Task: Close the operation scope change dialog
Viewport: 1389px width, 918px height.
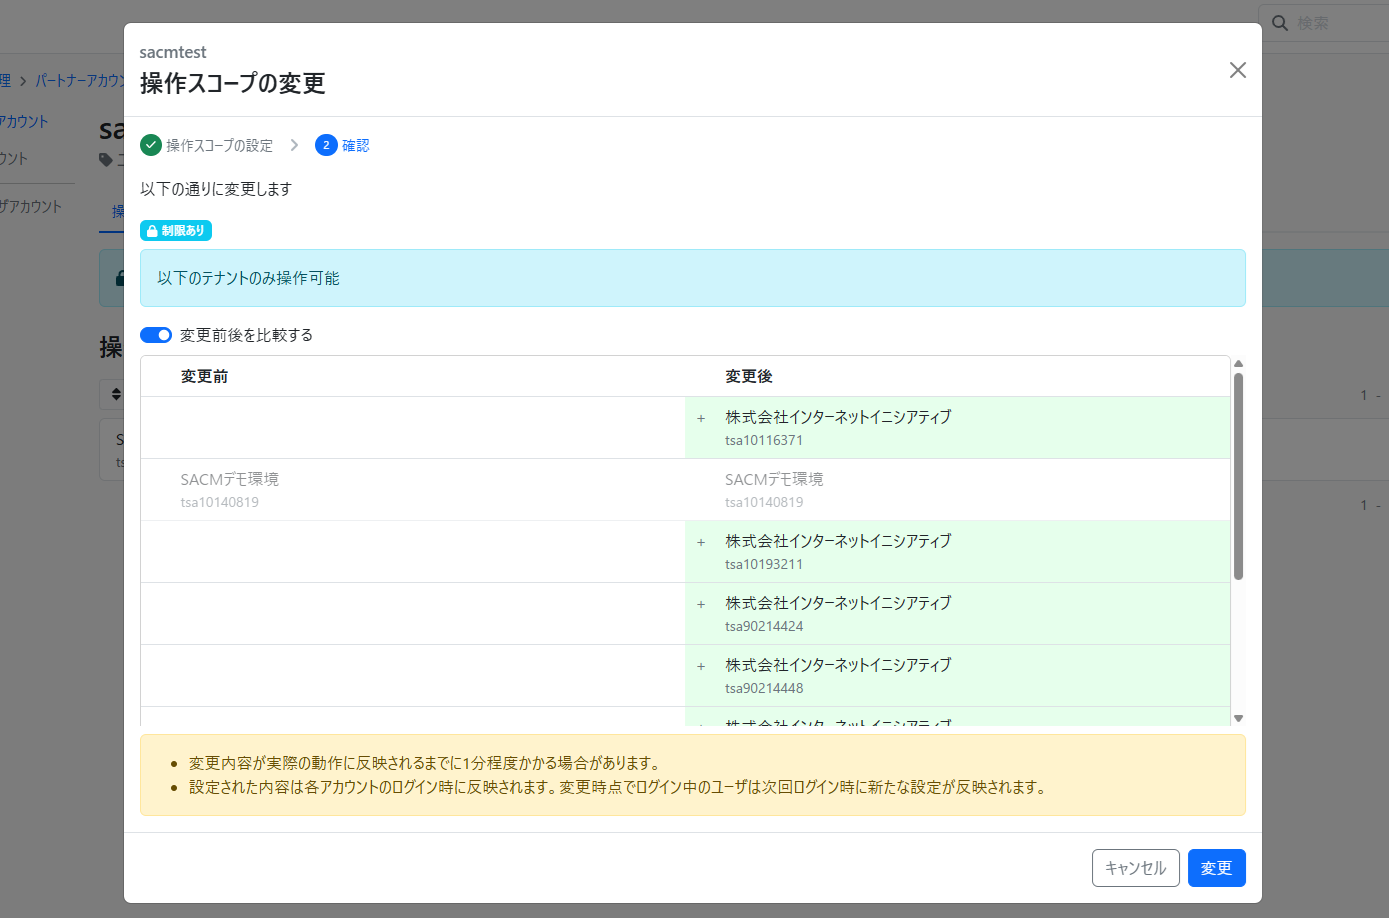Action: click(x=1237, y=70)
